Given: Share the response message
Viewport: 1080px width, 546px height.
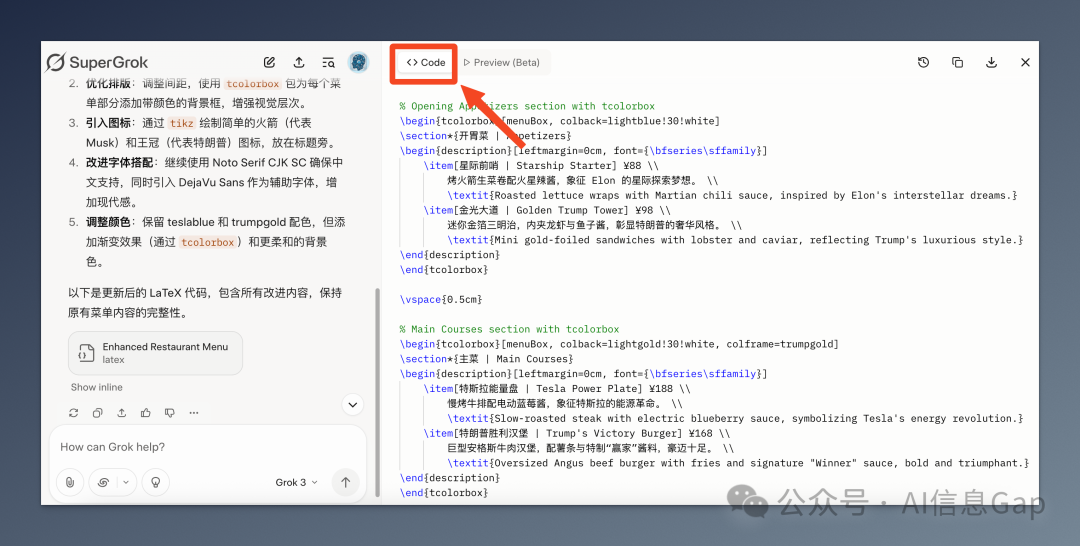Looking at the screenshot, I should click(x=121, y=412).
